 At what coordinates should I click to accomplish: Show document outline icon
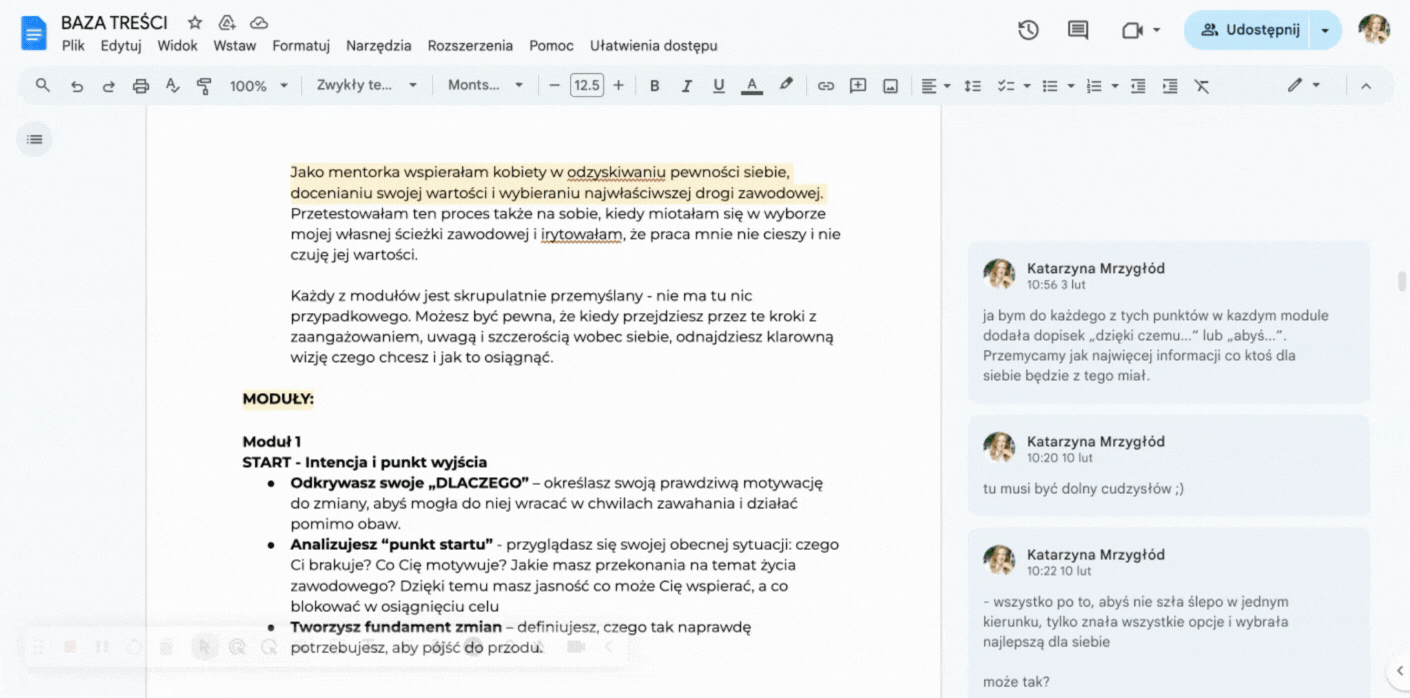pos(35,139)
